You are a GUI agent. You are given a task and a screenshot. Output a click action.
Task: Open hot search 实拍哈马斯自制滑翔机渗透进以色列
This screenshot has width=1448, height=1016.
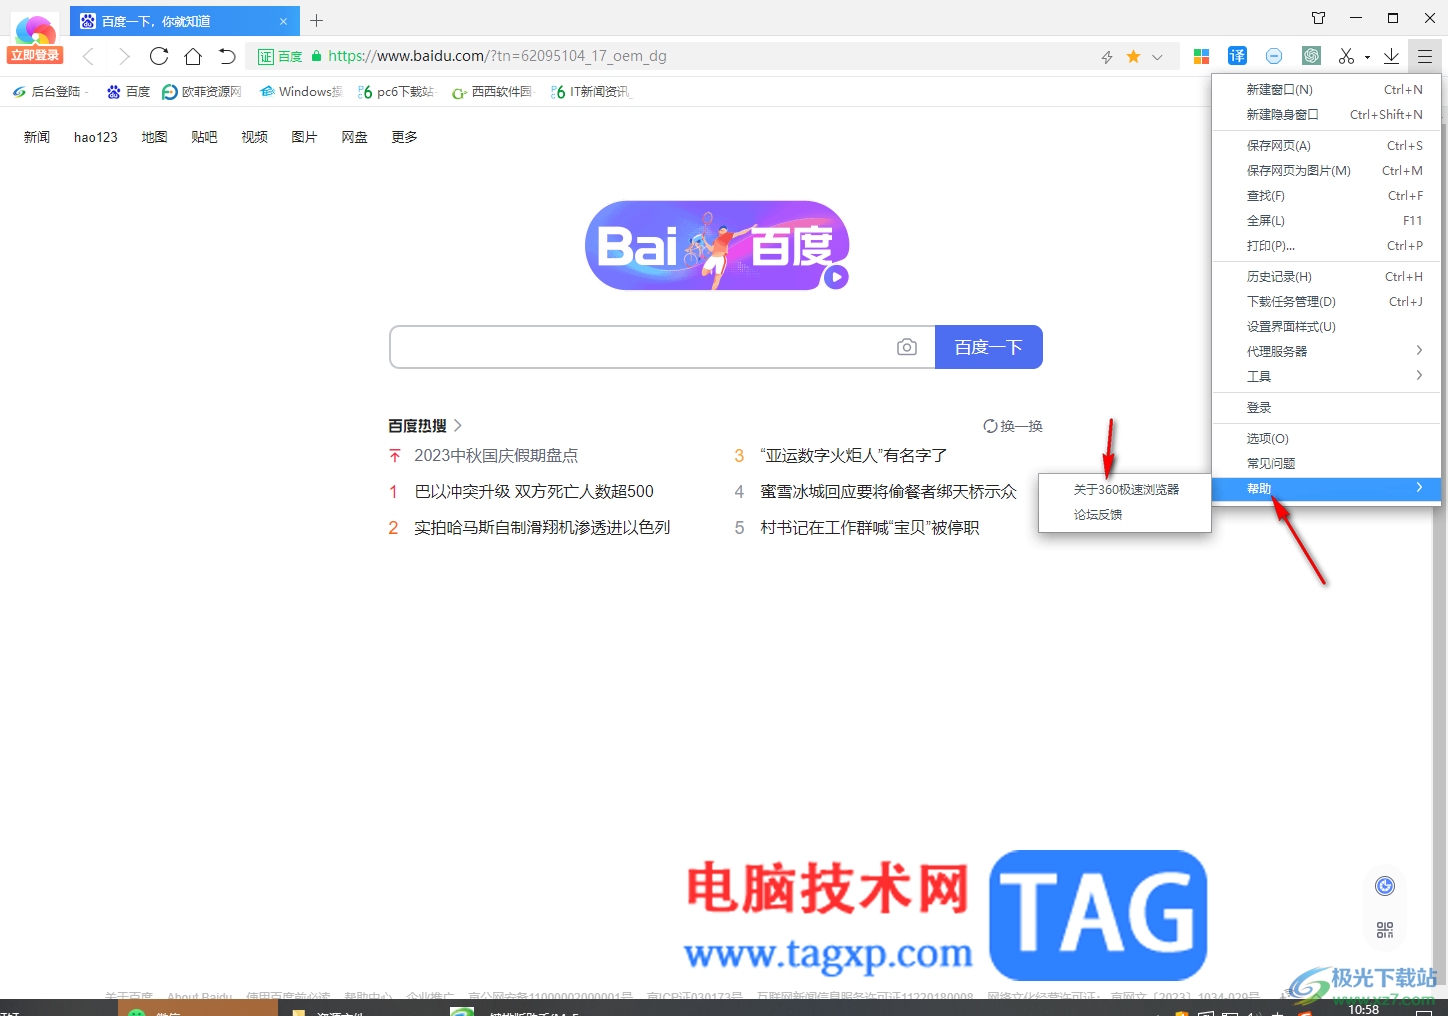(542, 528)
